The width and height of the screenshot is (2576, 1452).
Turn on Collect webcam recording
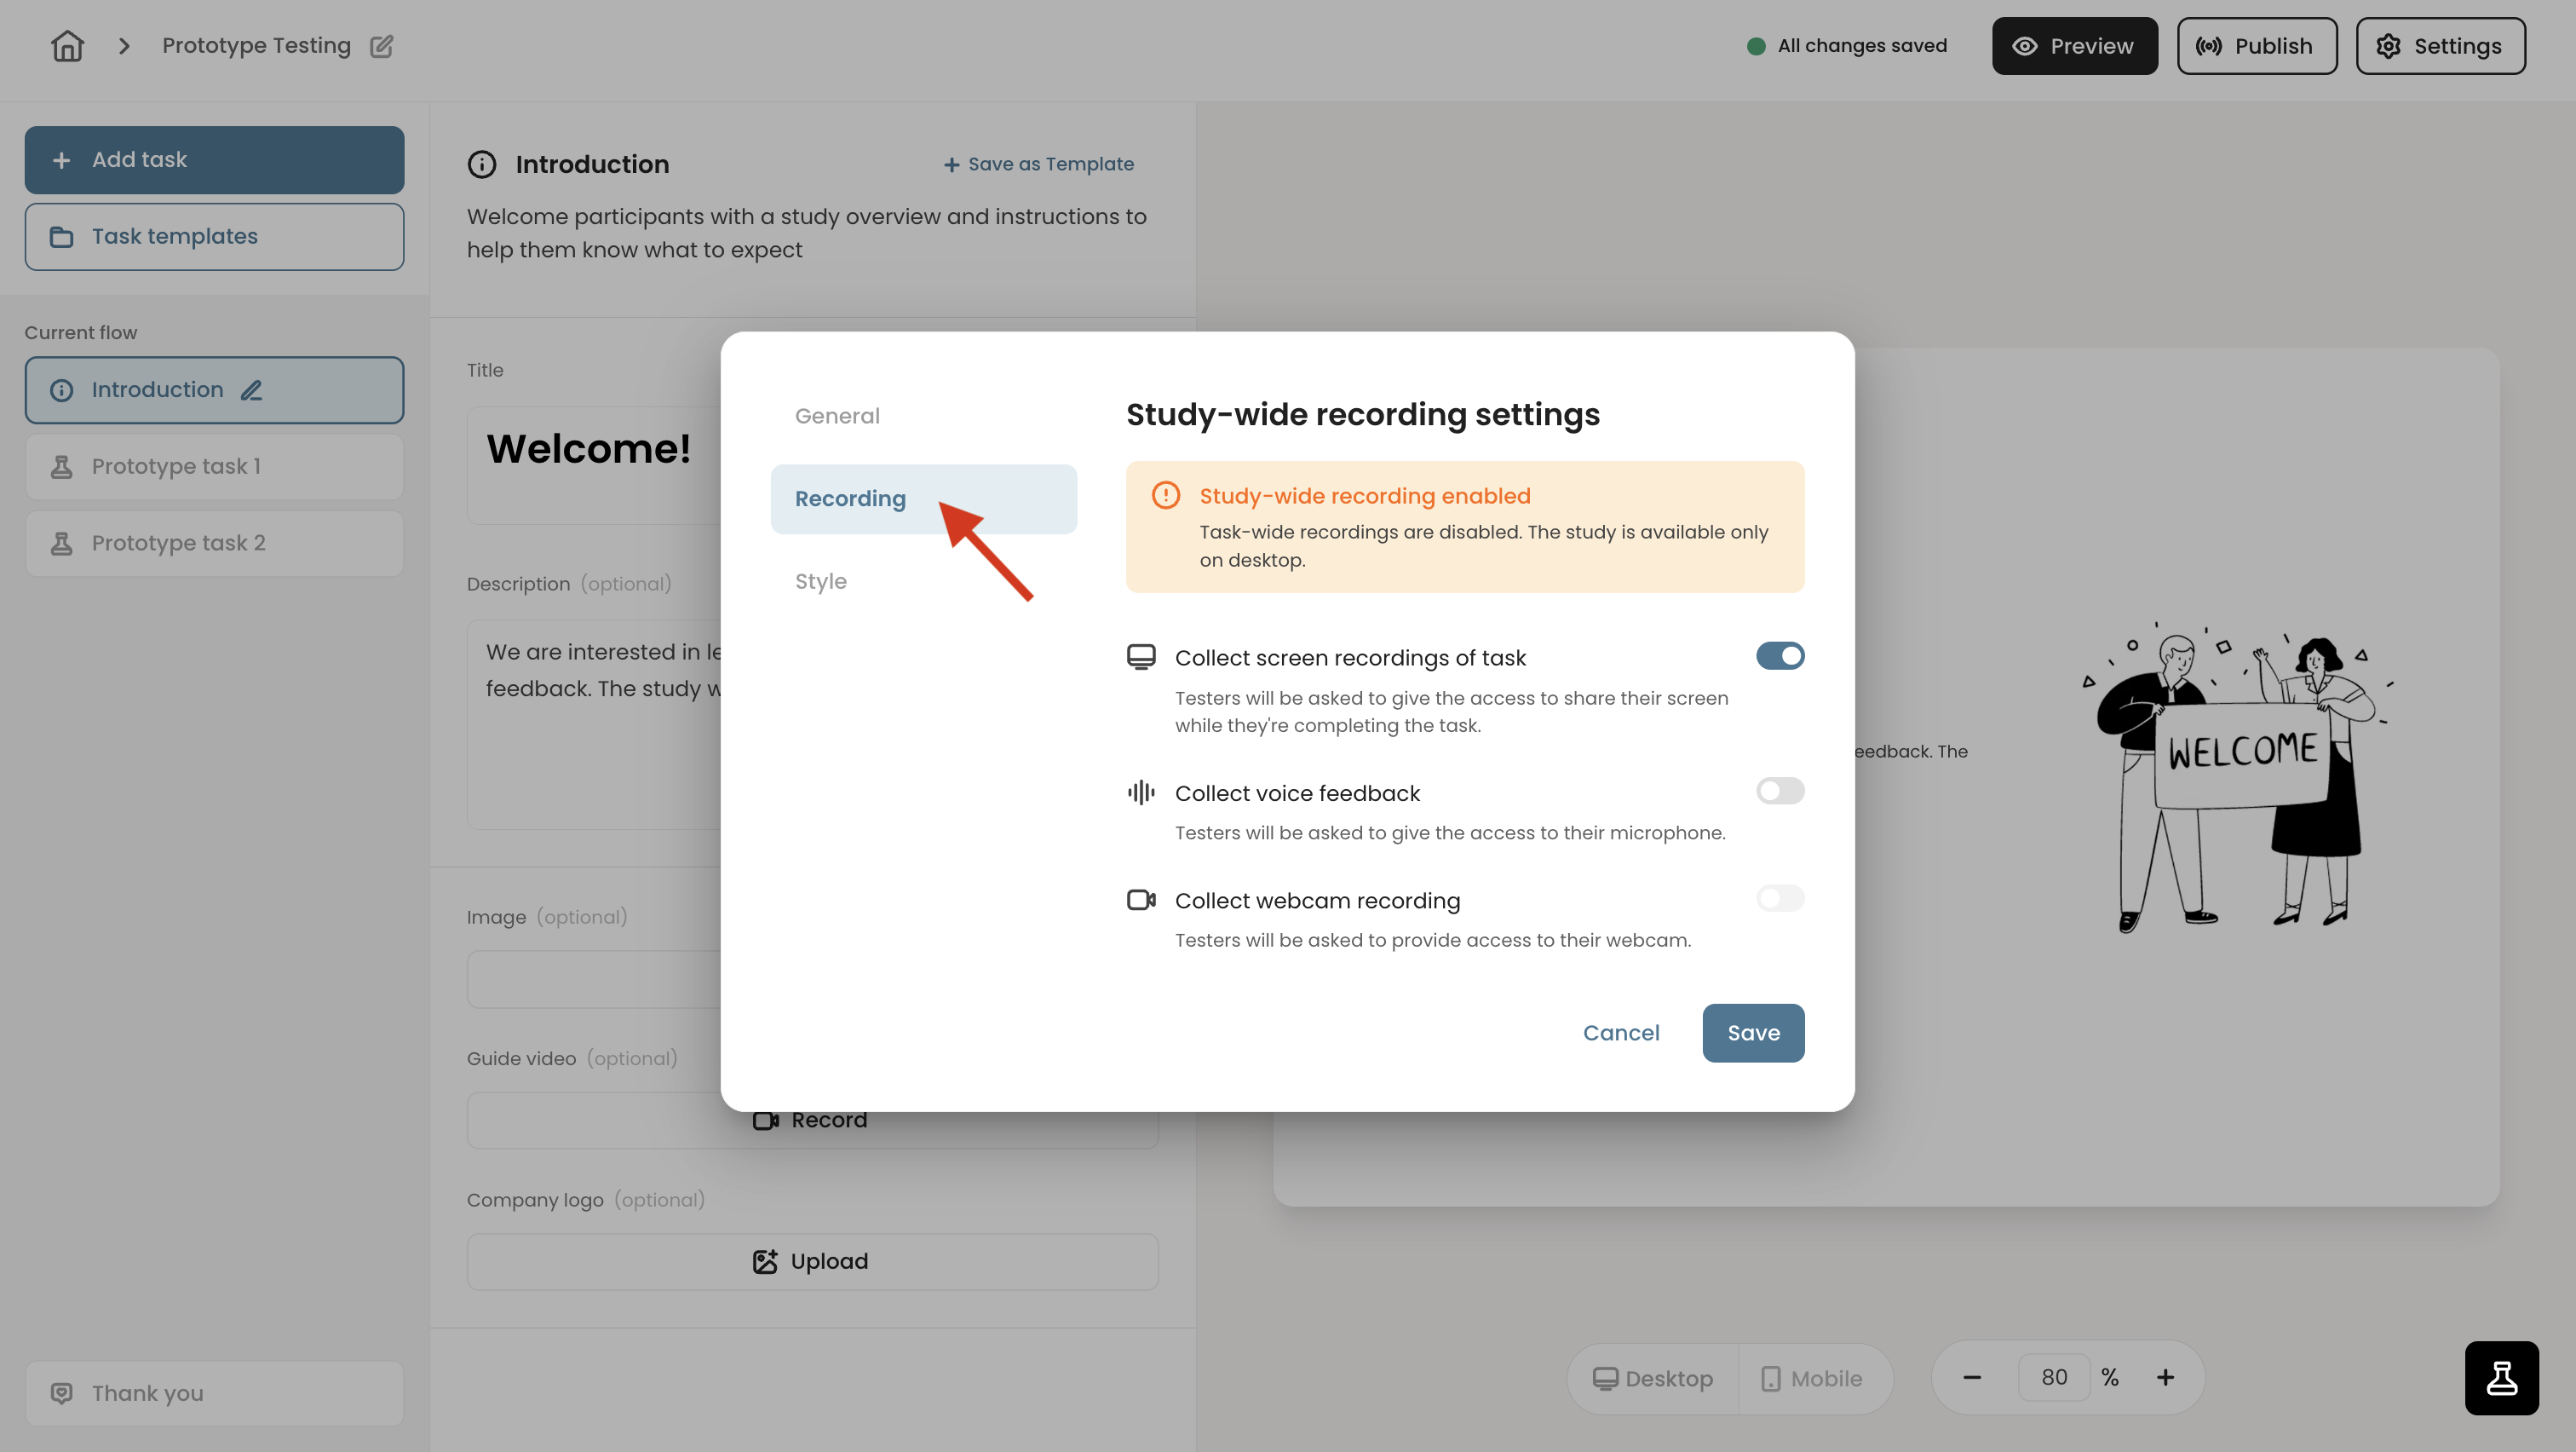[1780, 898]
